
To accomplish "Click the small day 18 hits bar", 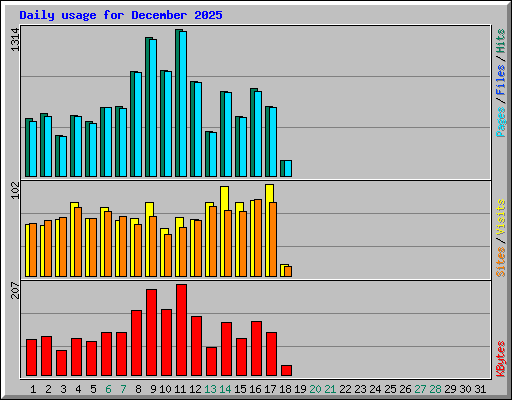I will pos(286,169).
